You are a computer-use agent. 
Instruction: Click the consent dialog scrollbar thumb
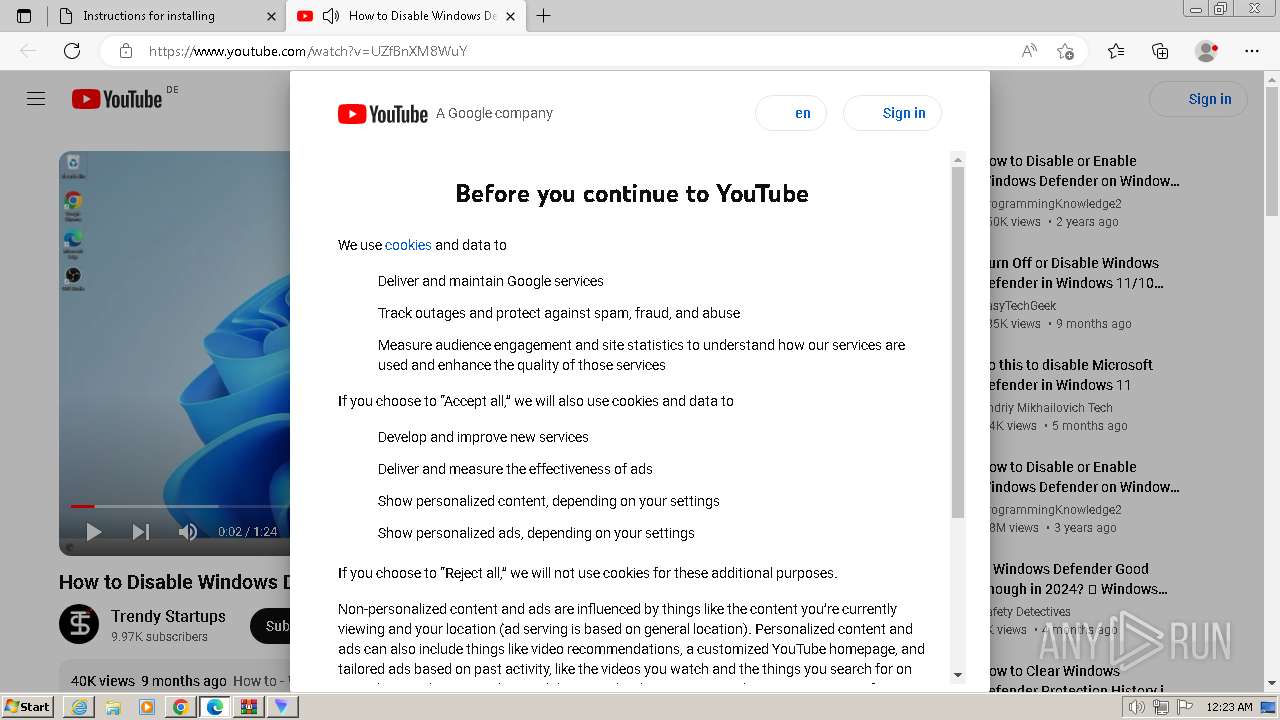coord(958,340)
